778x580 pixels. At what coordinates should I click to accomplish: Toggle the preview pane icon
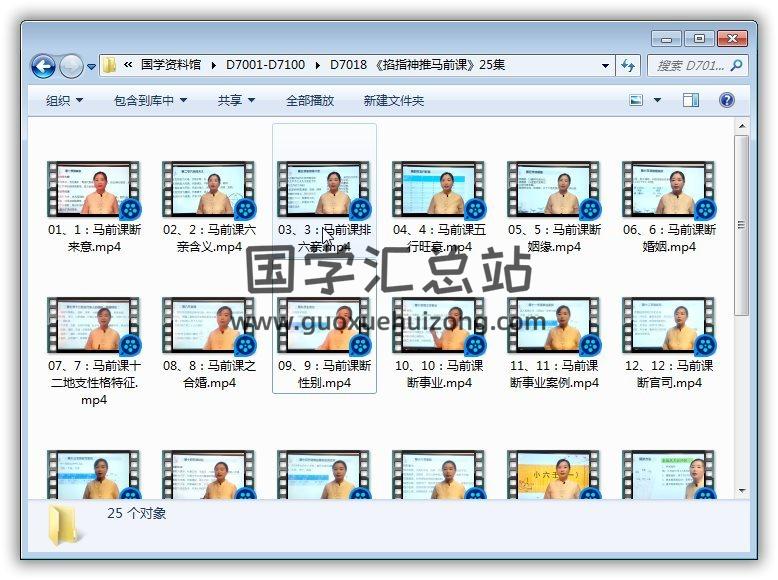(691, 100)
